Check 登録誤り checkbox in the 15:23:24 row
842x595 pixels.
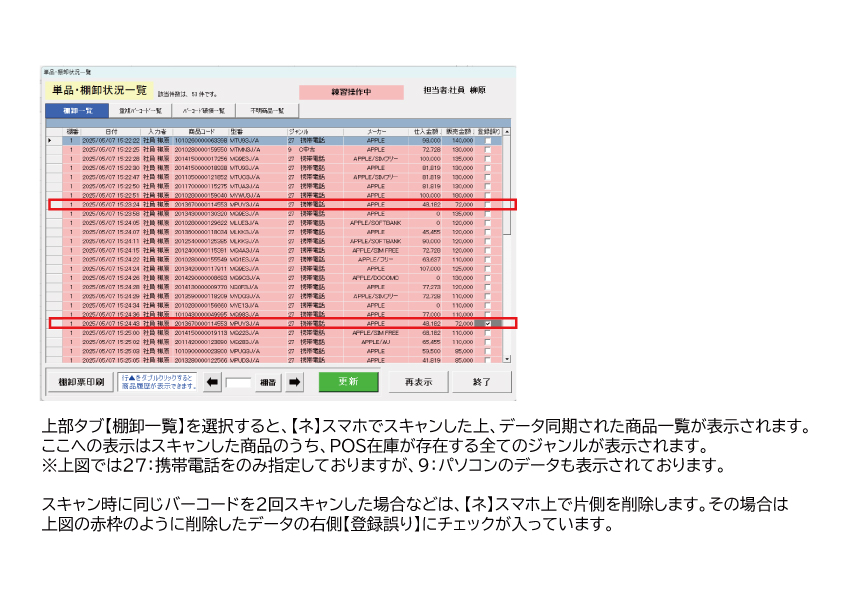pyautogui.click(x=488, y=204)
